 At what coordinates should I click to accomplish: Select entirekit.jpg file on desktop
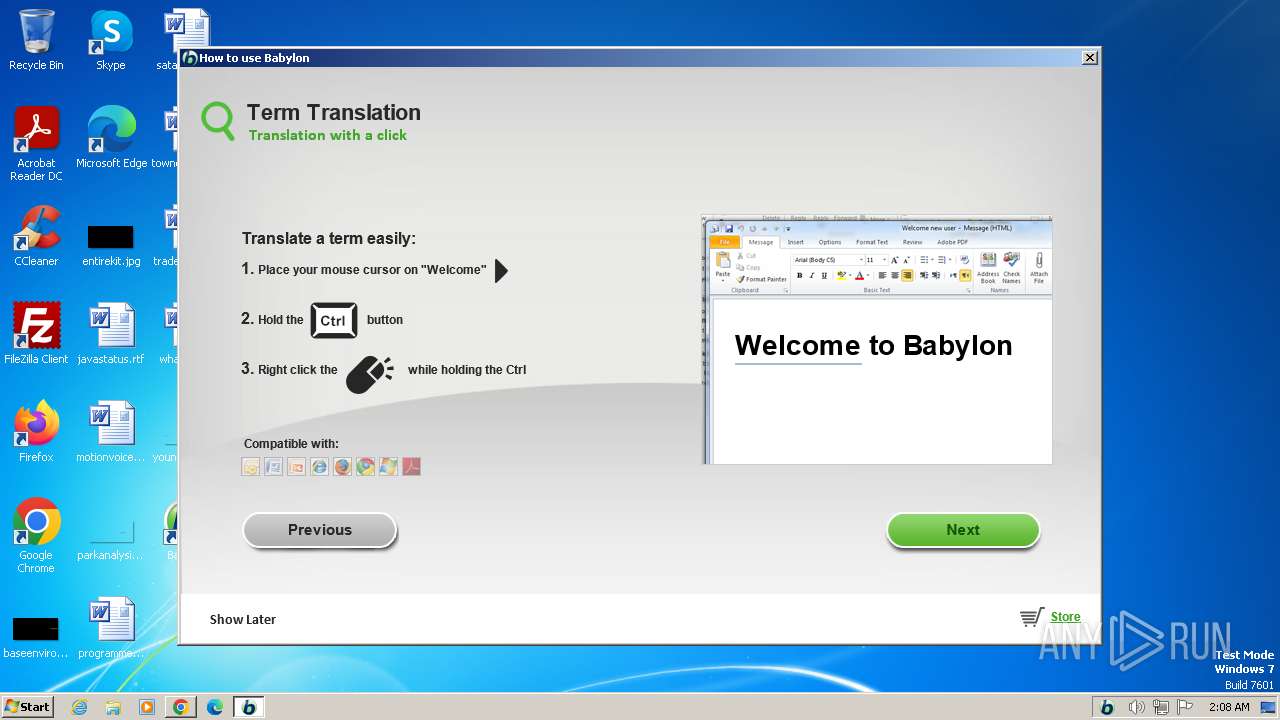[111, 245]
